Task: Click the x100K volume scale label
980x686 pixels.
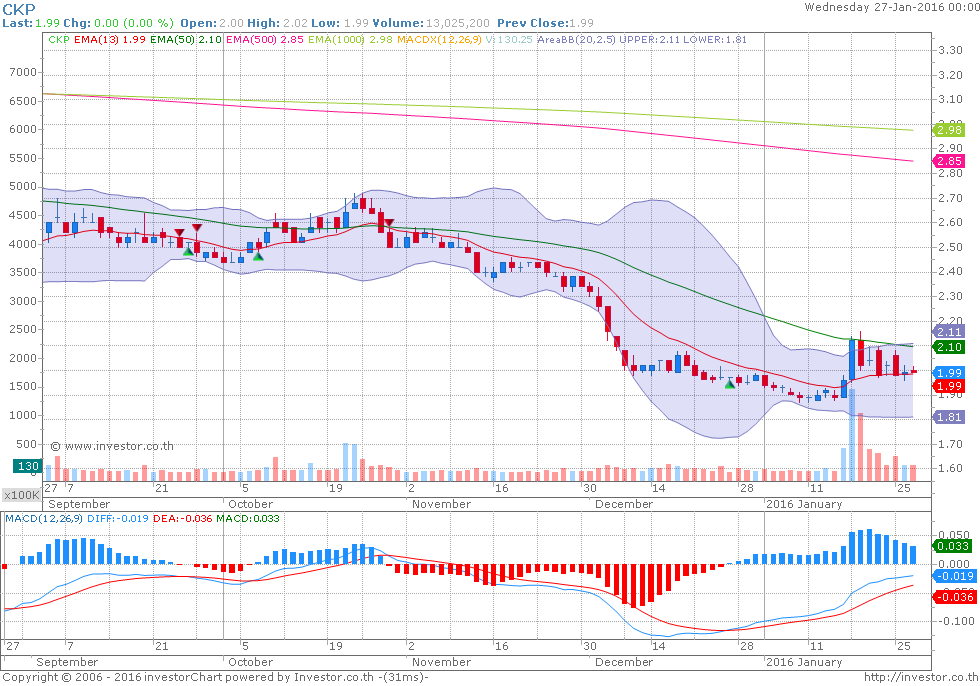Action: 21,495
